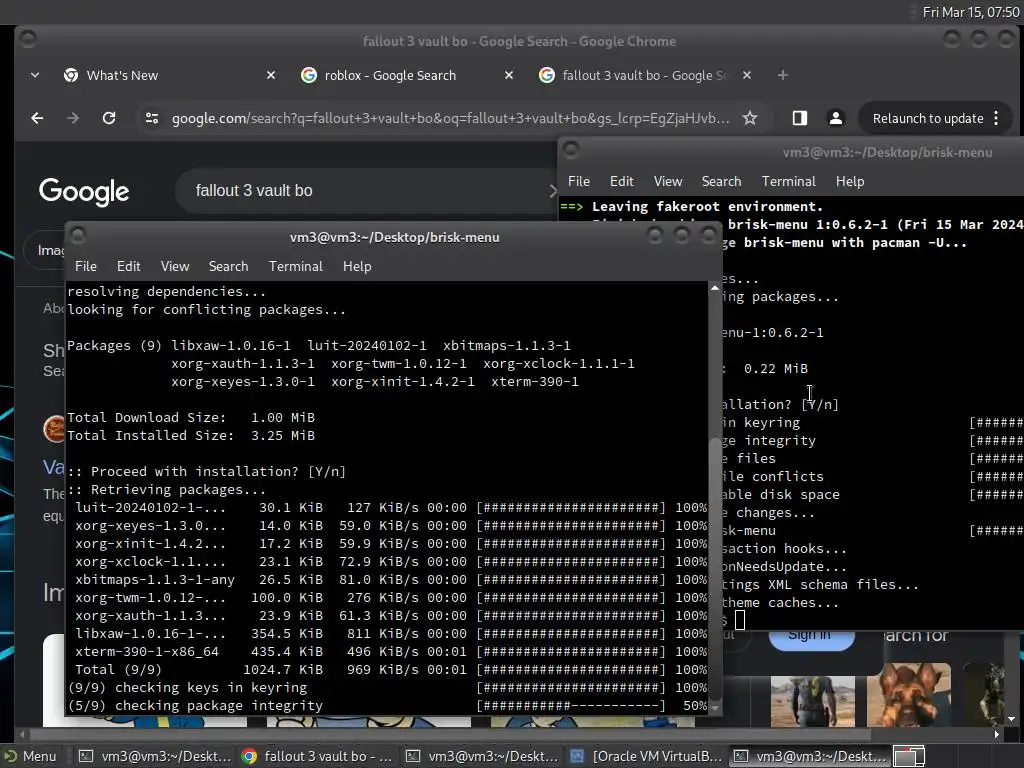Bookmark this page with the star icon
This screenshot has height=768, width=1024.
(x=750, y=118)
